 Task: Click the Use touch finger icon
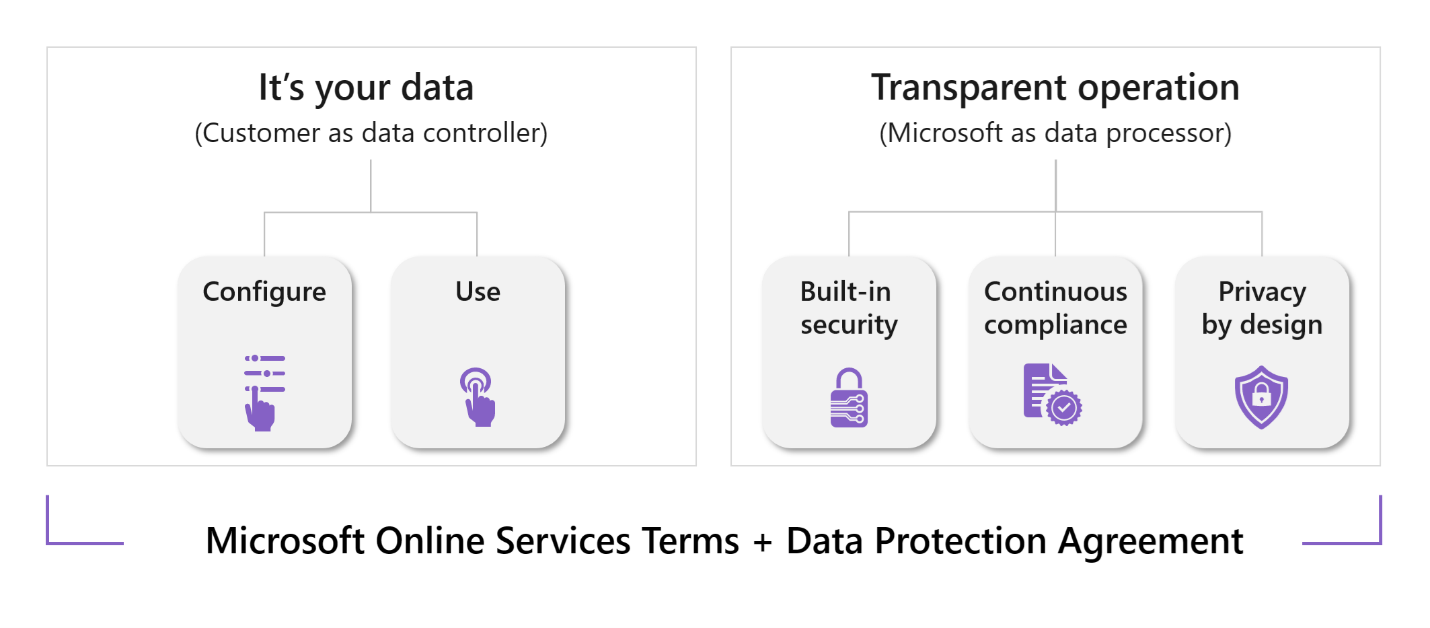coord(477,397)
